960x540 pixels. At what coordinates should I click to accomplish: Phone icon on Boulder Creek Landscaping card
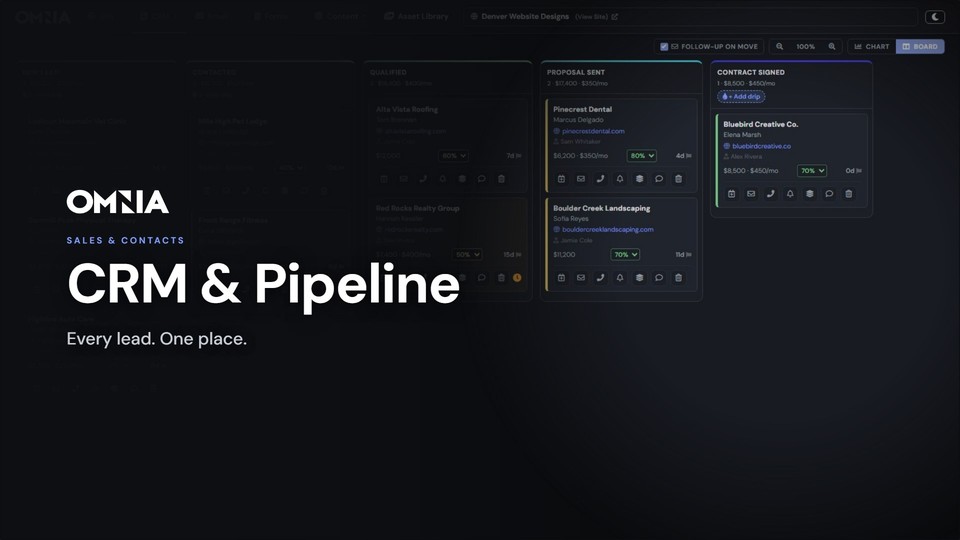[x=600, y=277]
